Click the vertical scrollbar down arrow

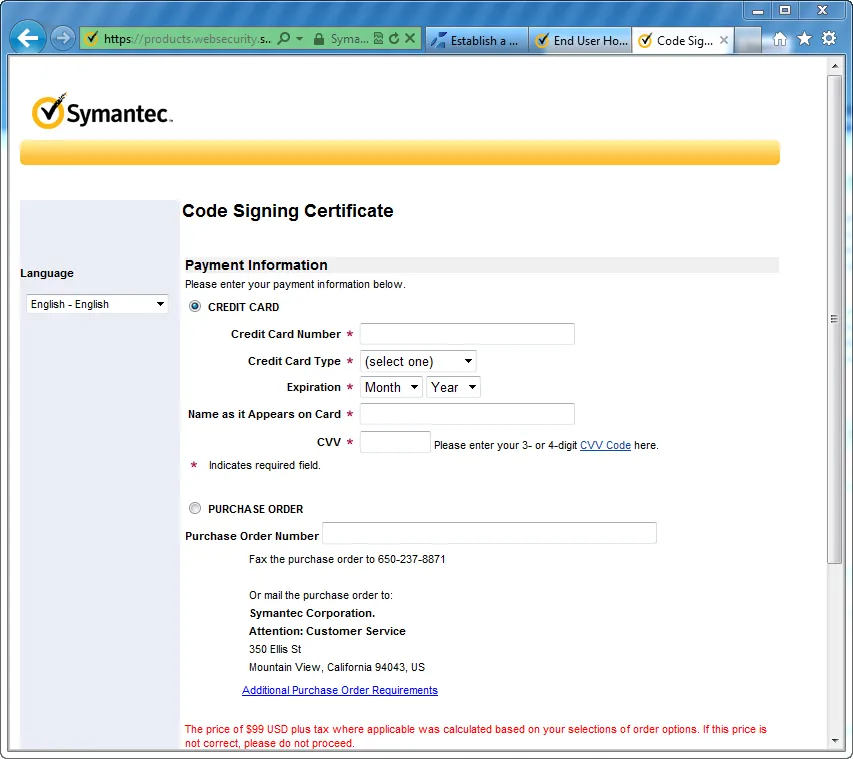(x=835, y=741)
